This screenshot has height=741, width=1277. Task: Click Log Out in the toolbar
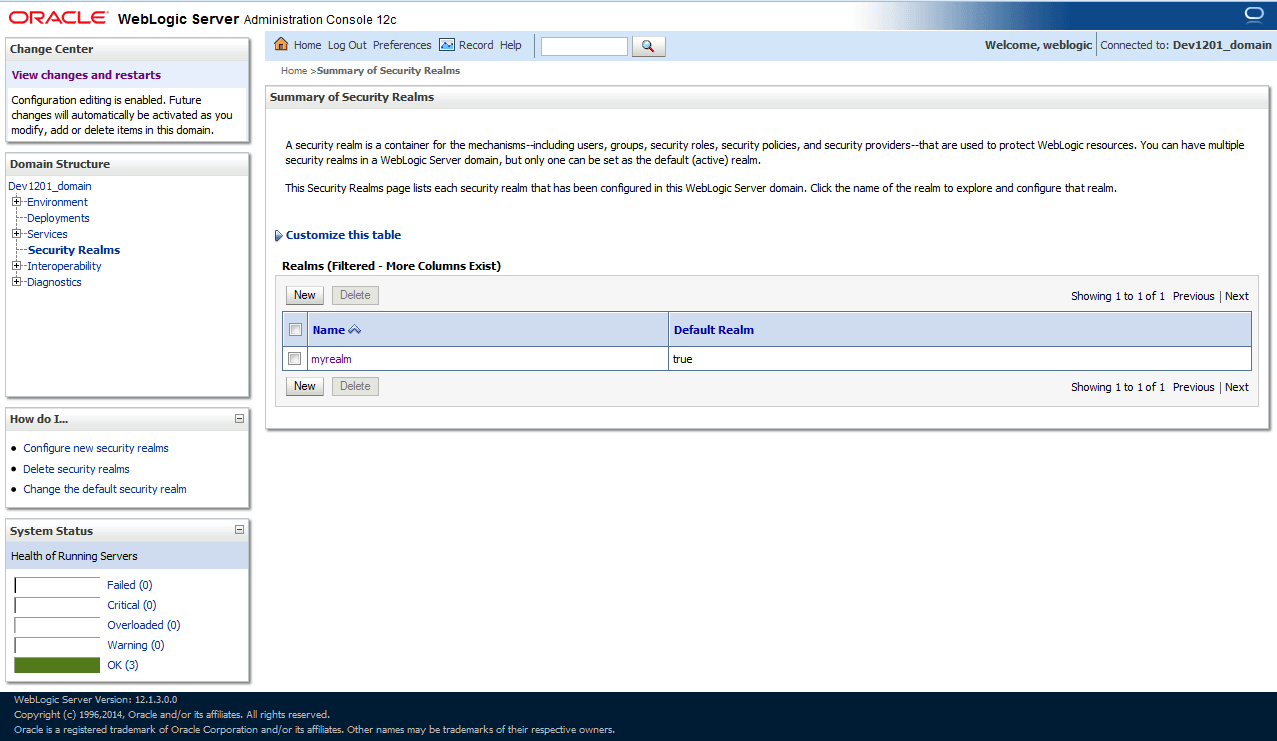point(347,45)
